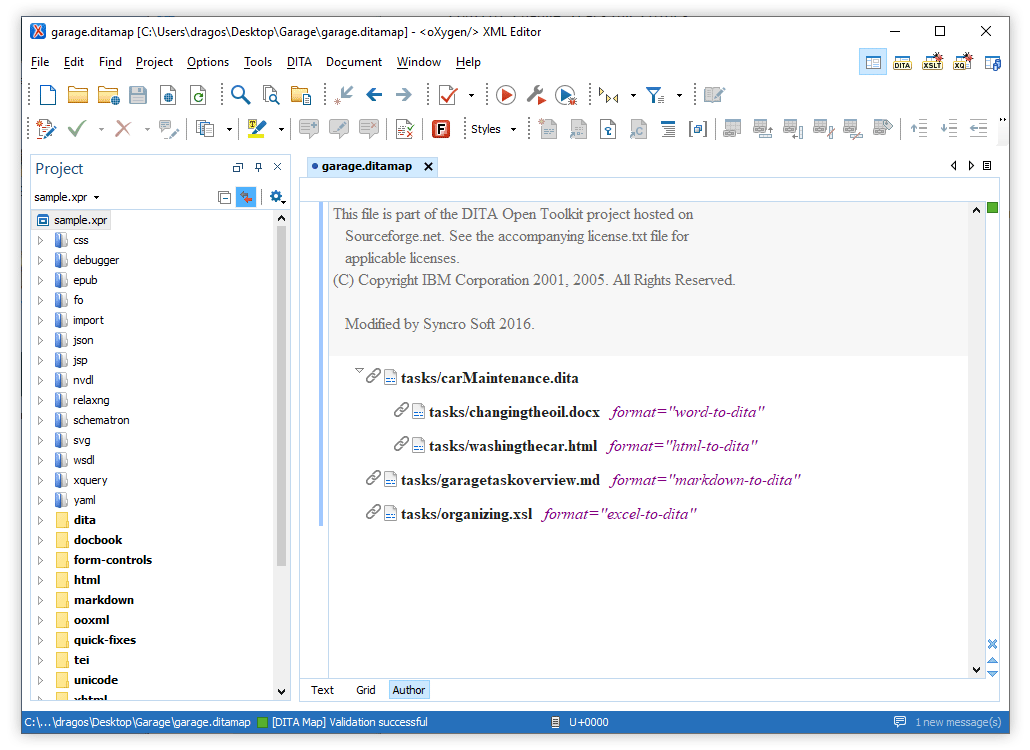Image resolution: width=1030 pixels, height=750 pixels.
Task: Create a new document with the New icon
Action: coord(47,95)
